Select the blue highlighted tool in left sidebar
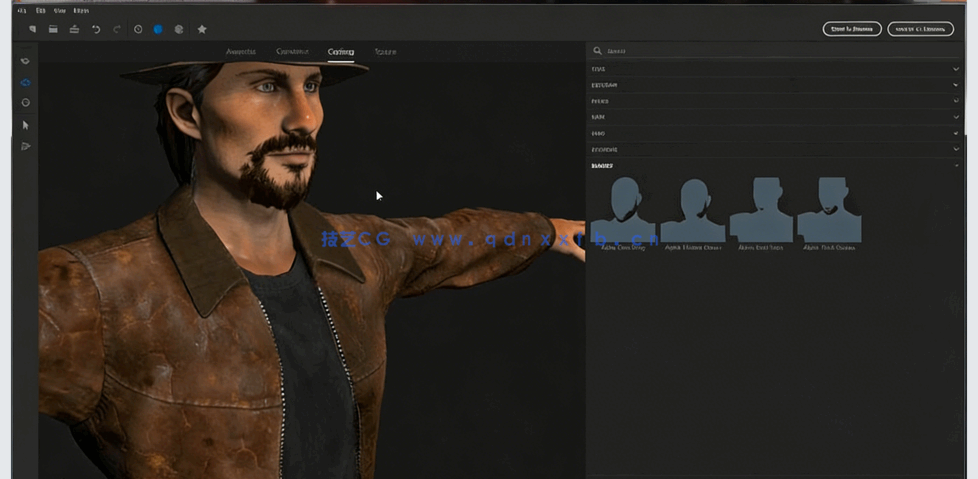This screenshot has width=978, height=479. coord(26,82)
